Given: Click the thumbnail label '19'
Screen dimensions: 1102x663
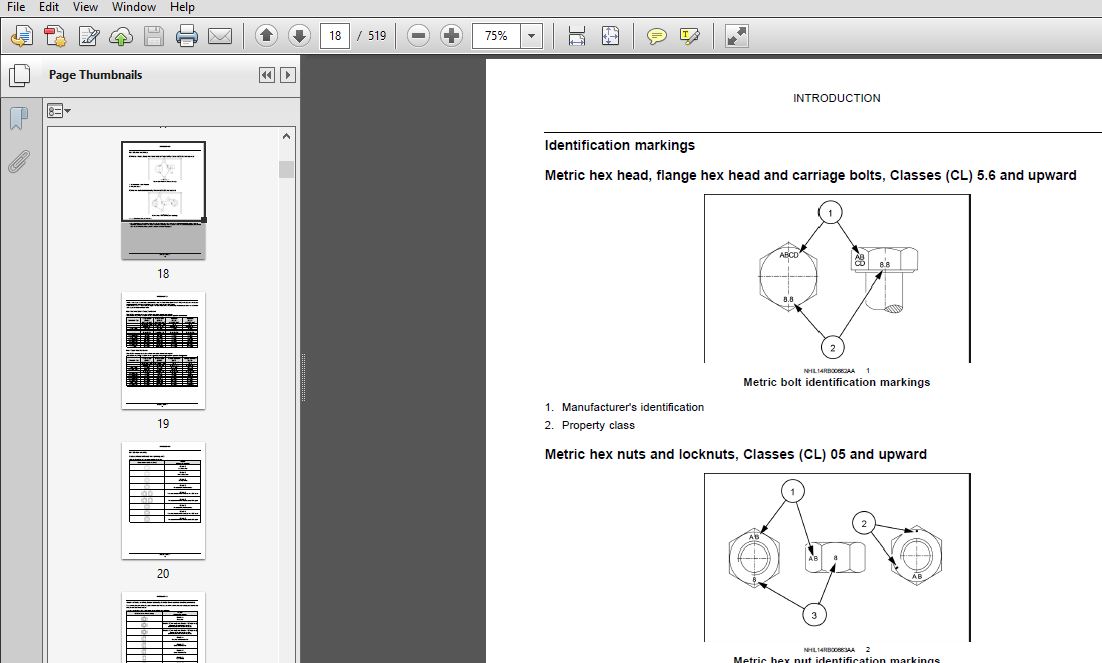Looking at the screenshot, I should tap(163, 424).
